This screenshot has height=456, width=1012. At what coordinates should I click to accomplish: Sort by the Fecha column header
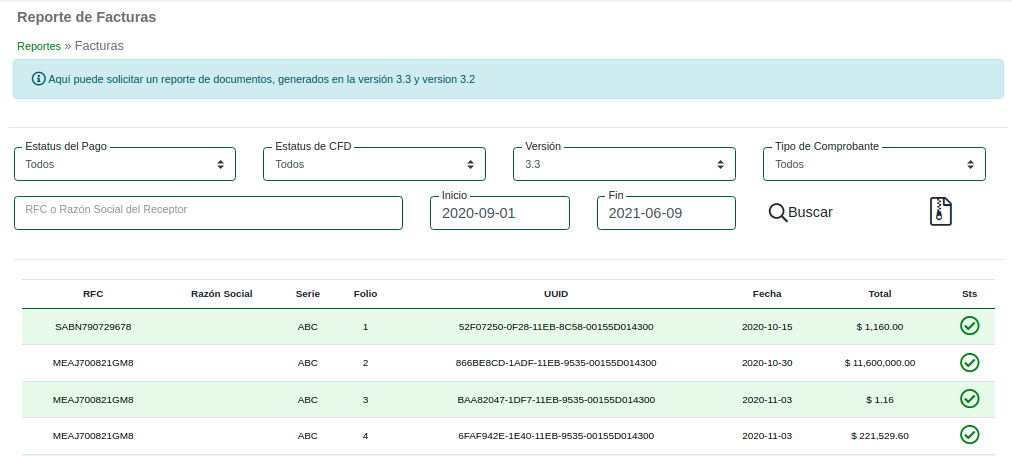click(767, 294)
